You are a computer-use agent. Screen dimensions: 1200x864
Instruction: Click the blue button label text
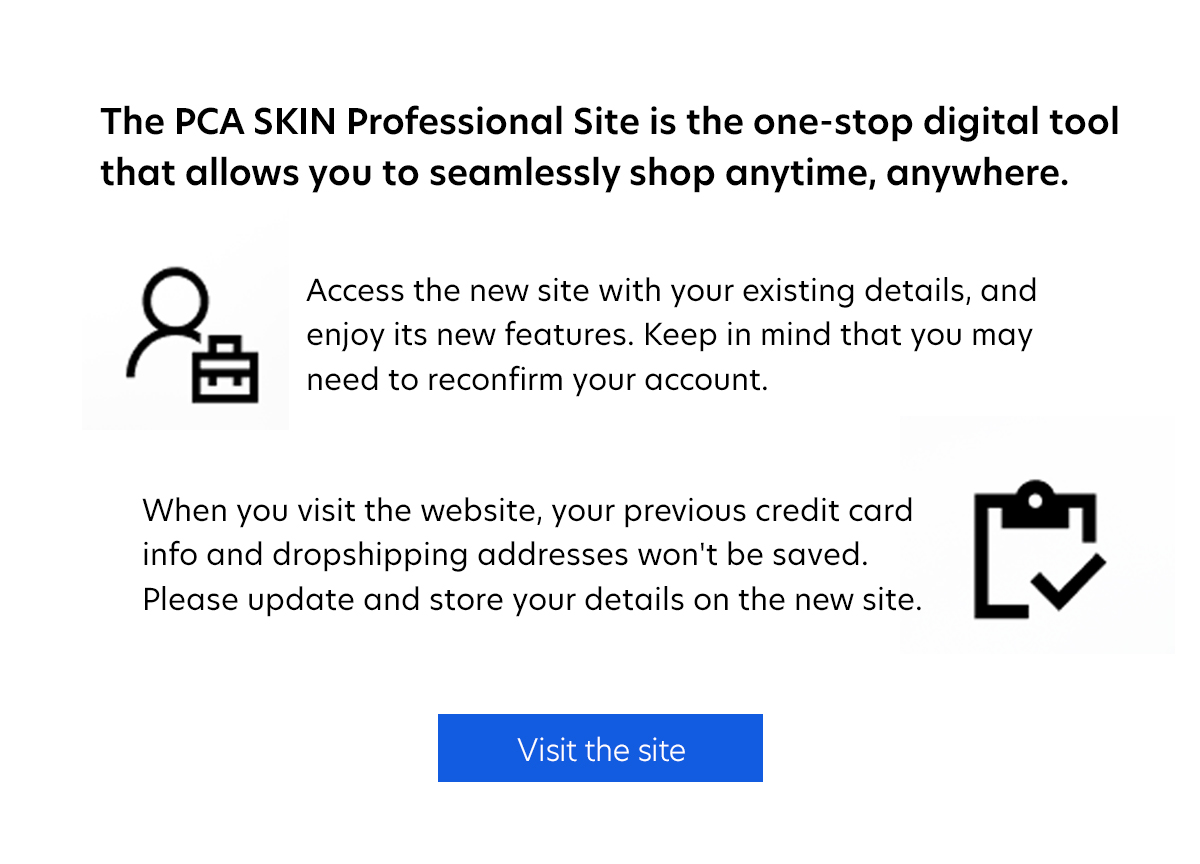tap(600, 749)
